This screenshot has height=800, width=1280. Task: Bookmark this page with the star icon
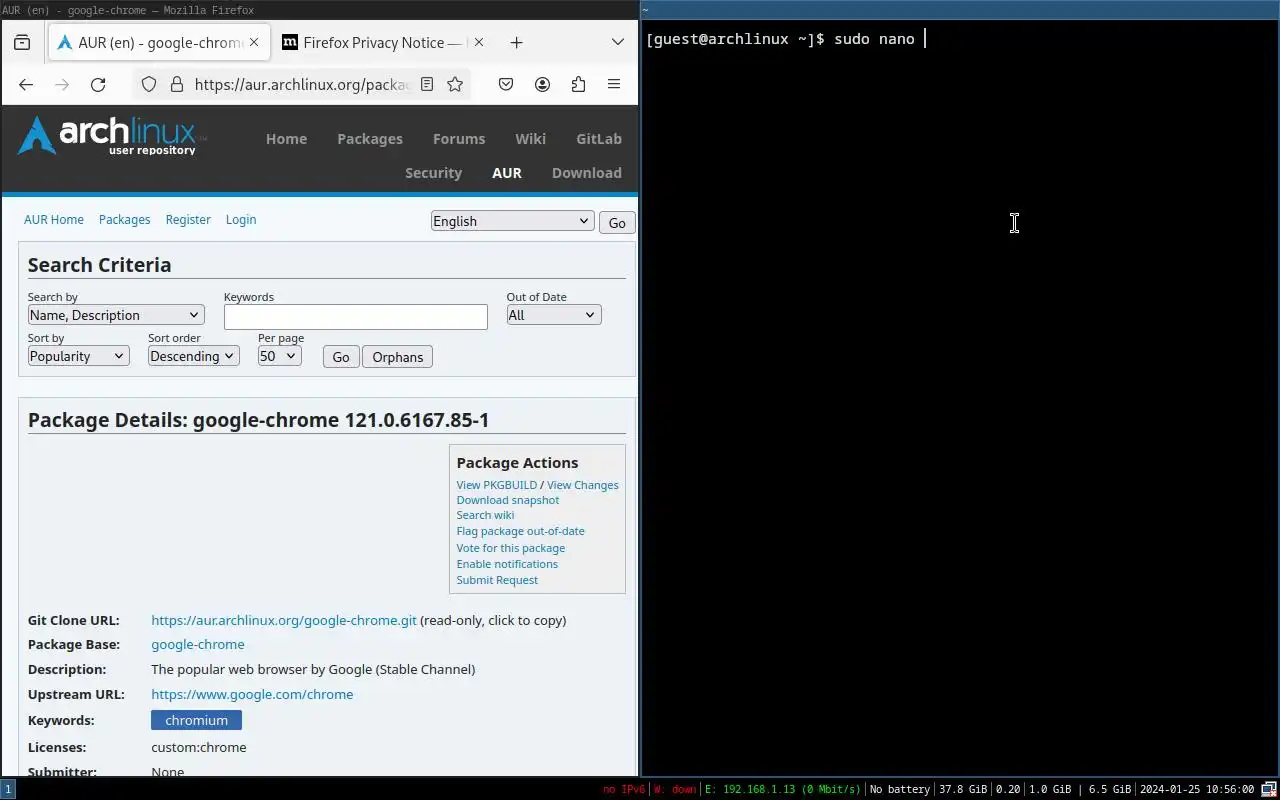(455, 85)
